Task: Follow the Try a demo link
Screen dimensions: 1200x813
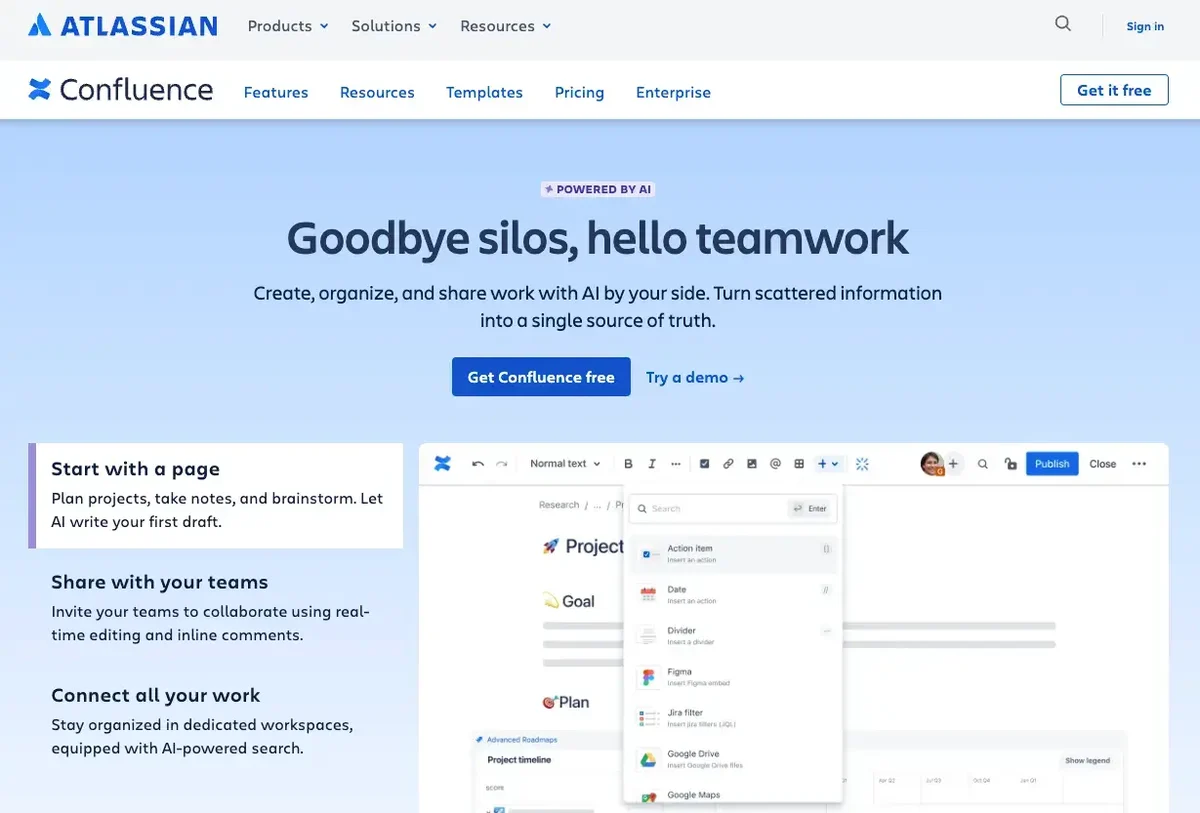Action: click(695, 377)
